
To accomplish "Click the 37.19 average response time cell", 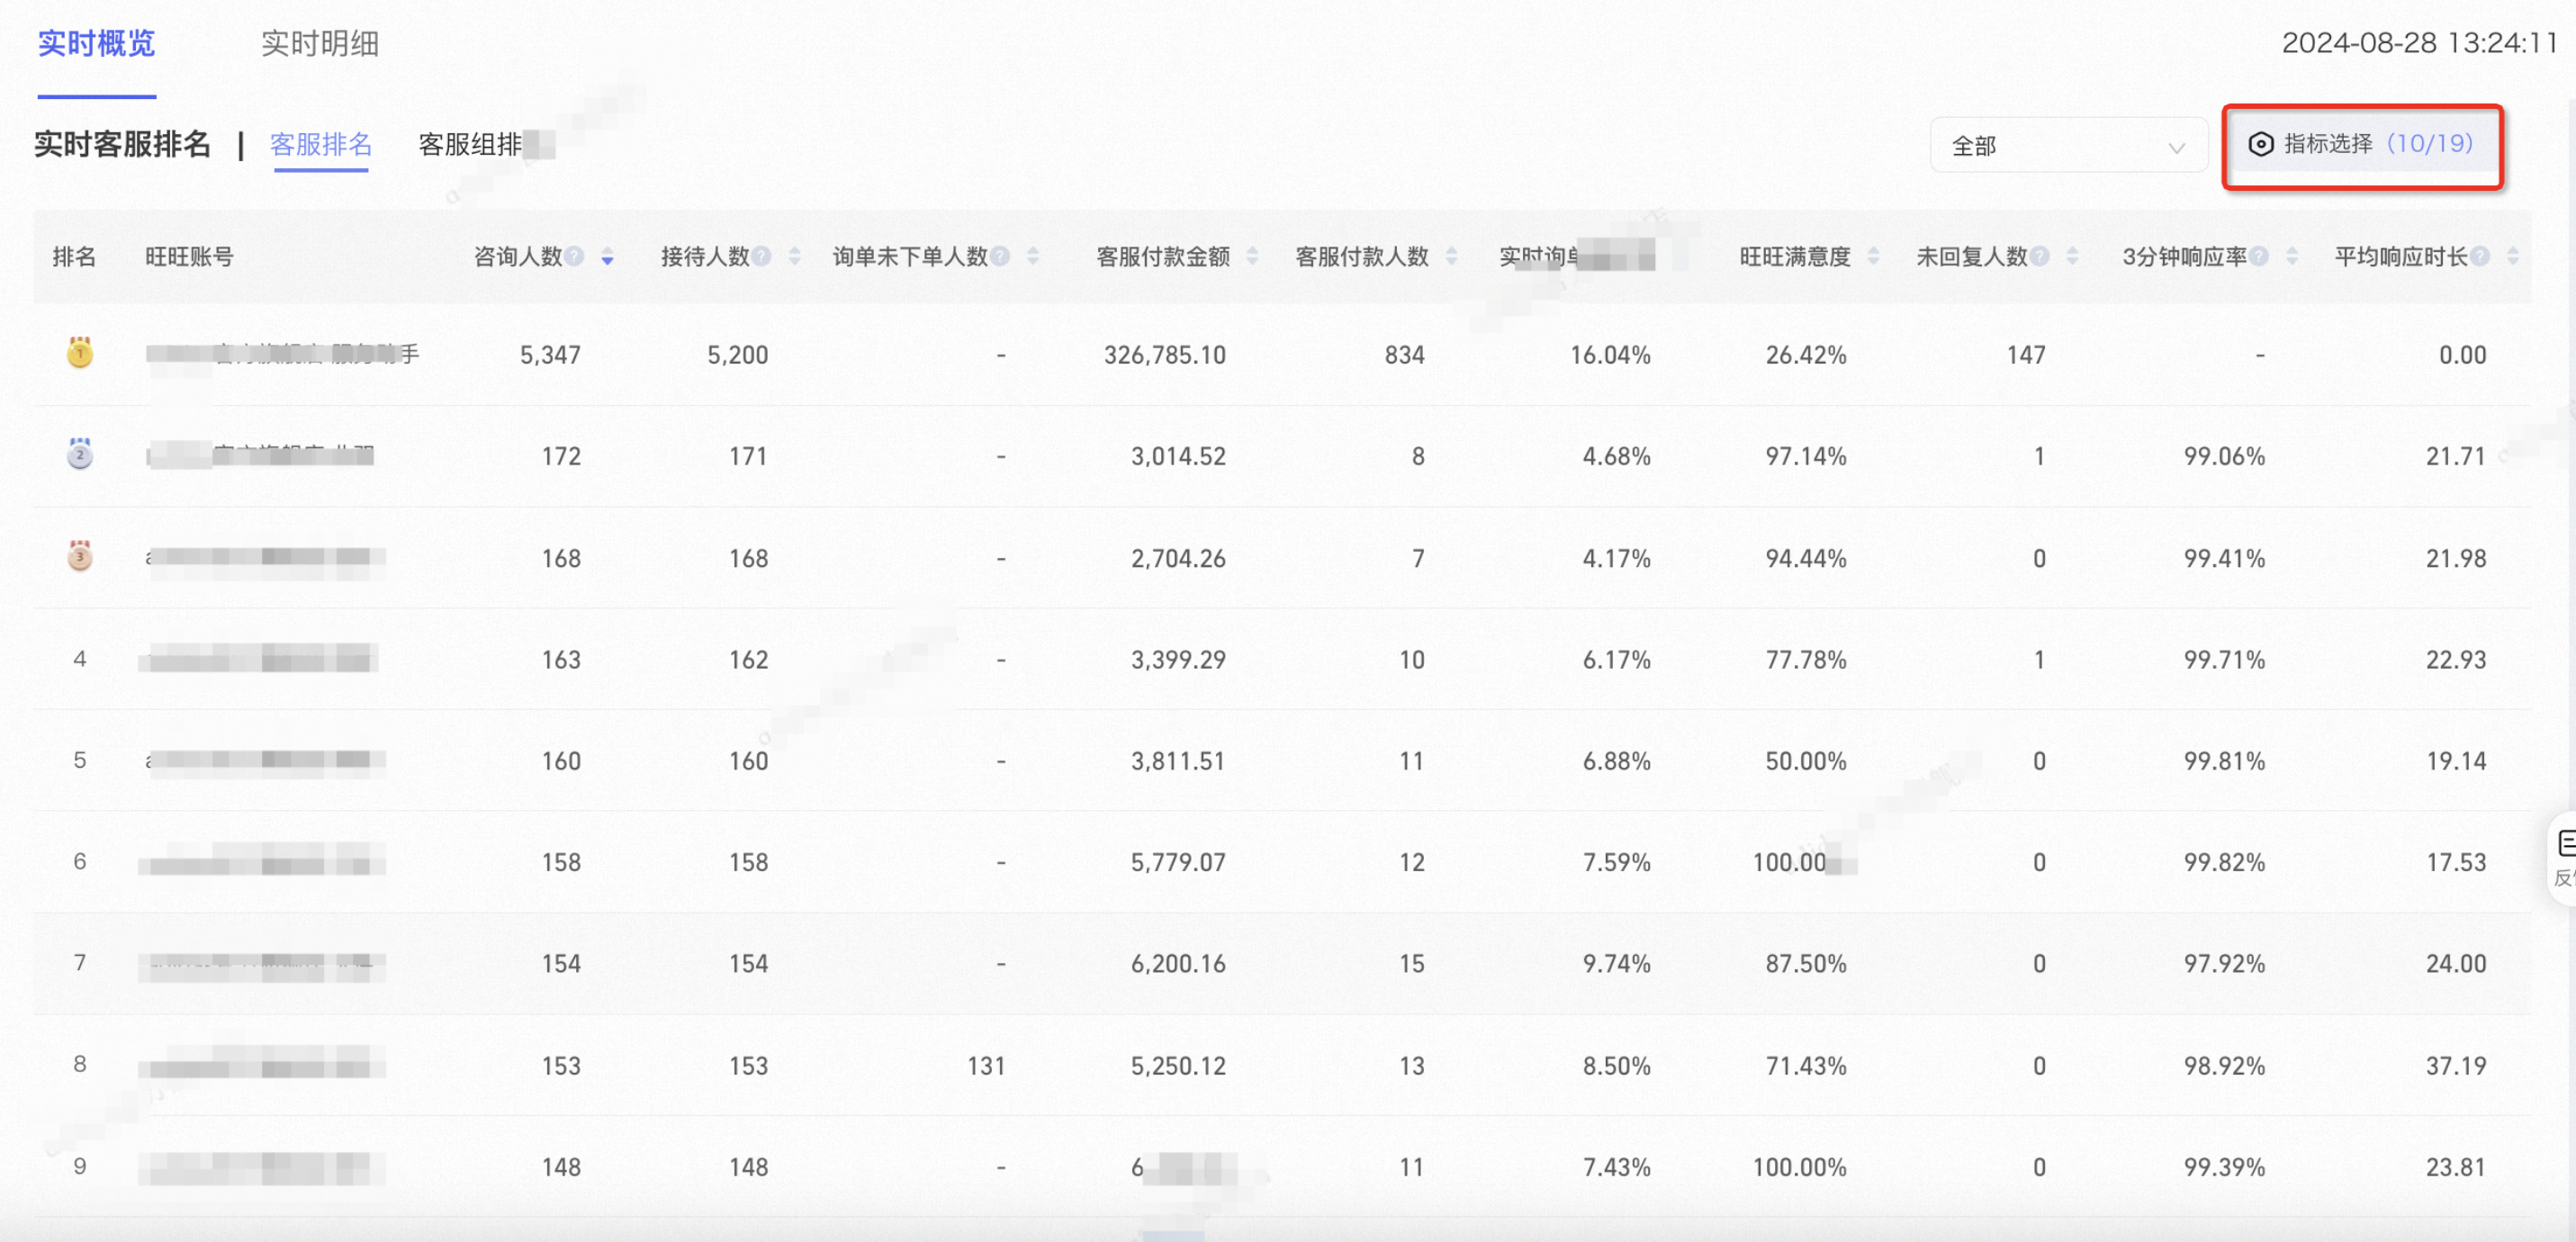I will (2456, 1066).
